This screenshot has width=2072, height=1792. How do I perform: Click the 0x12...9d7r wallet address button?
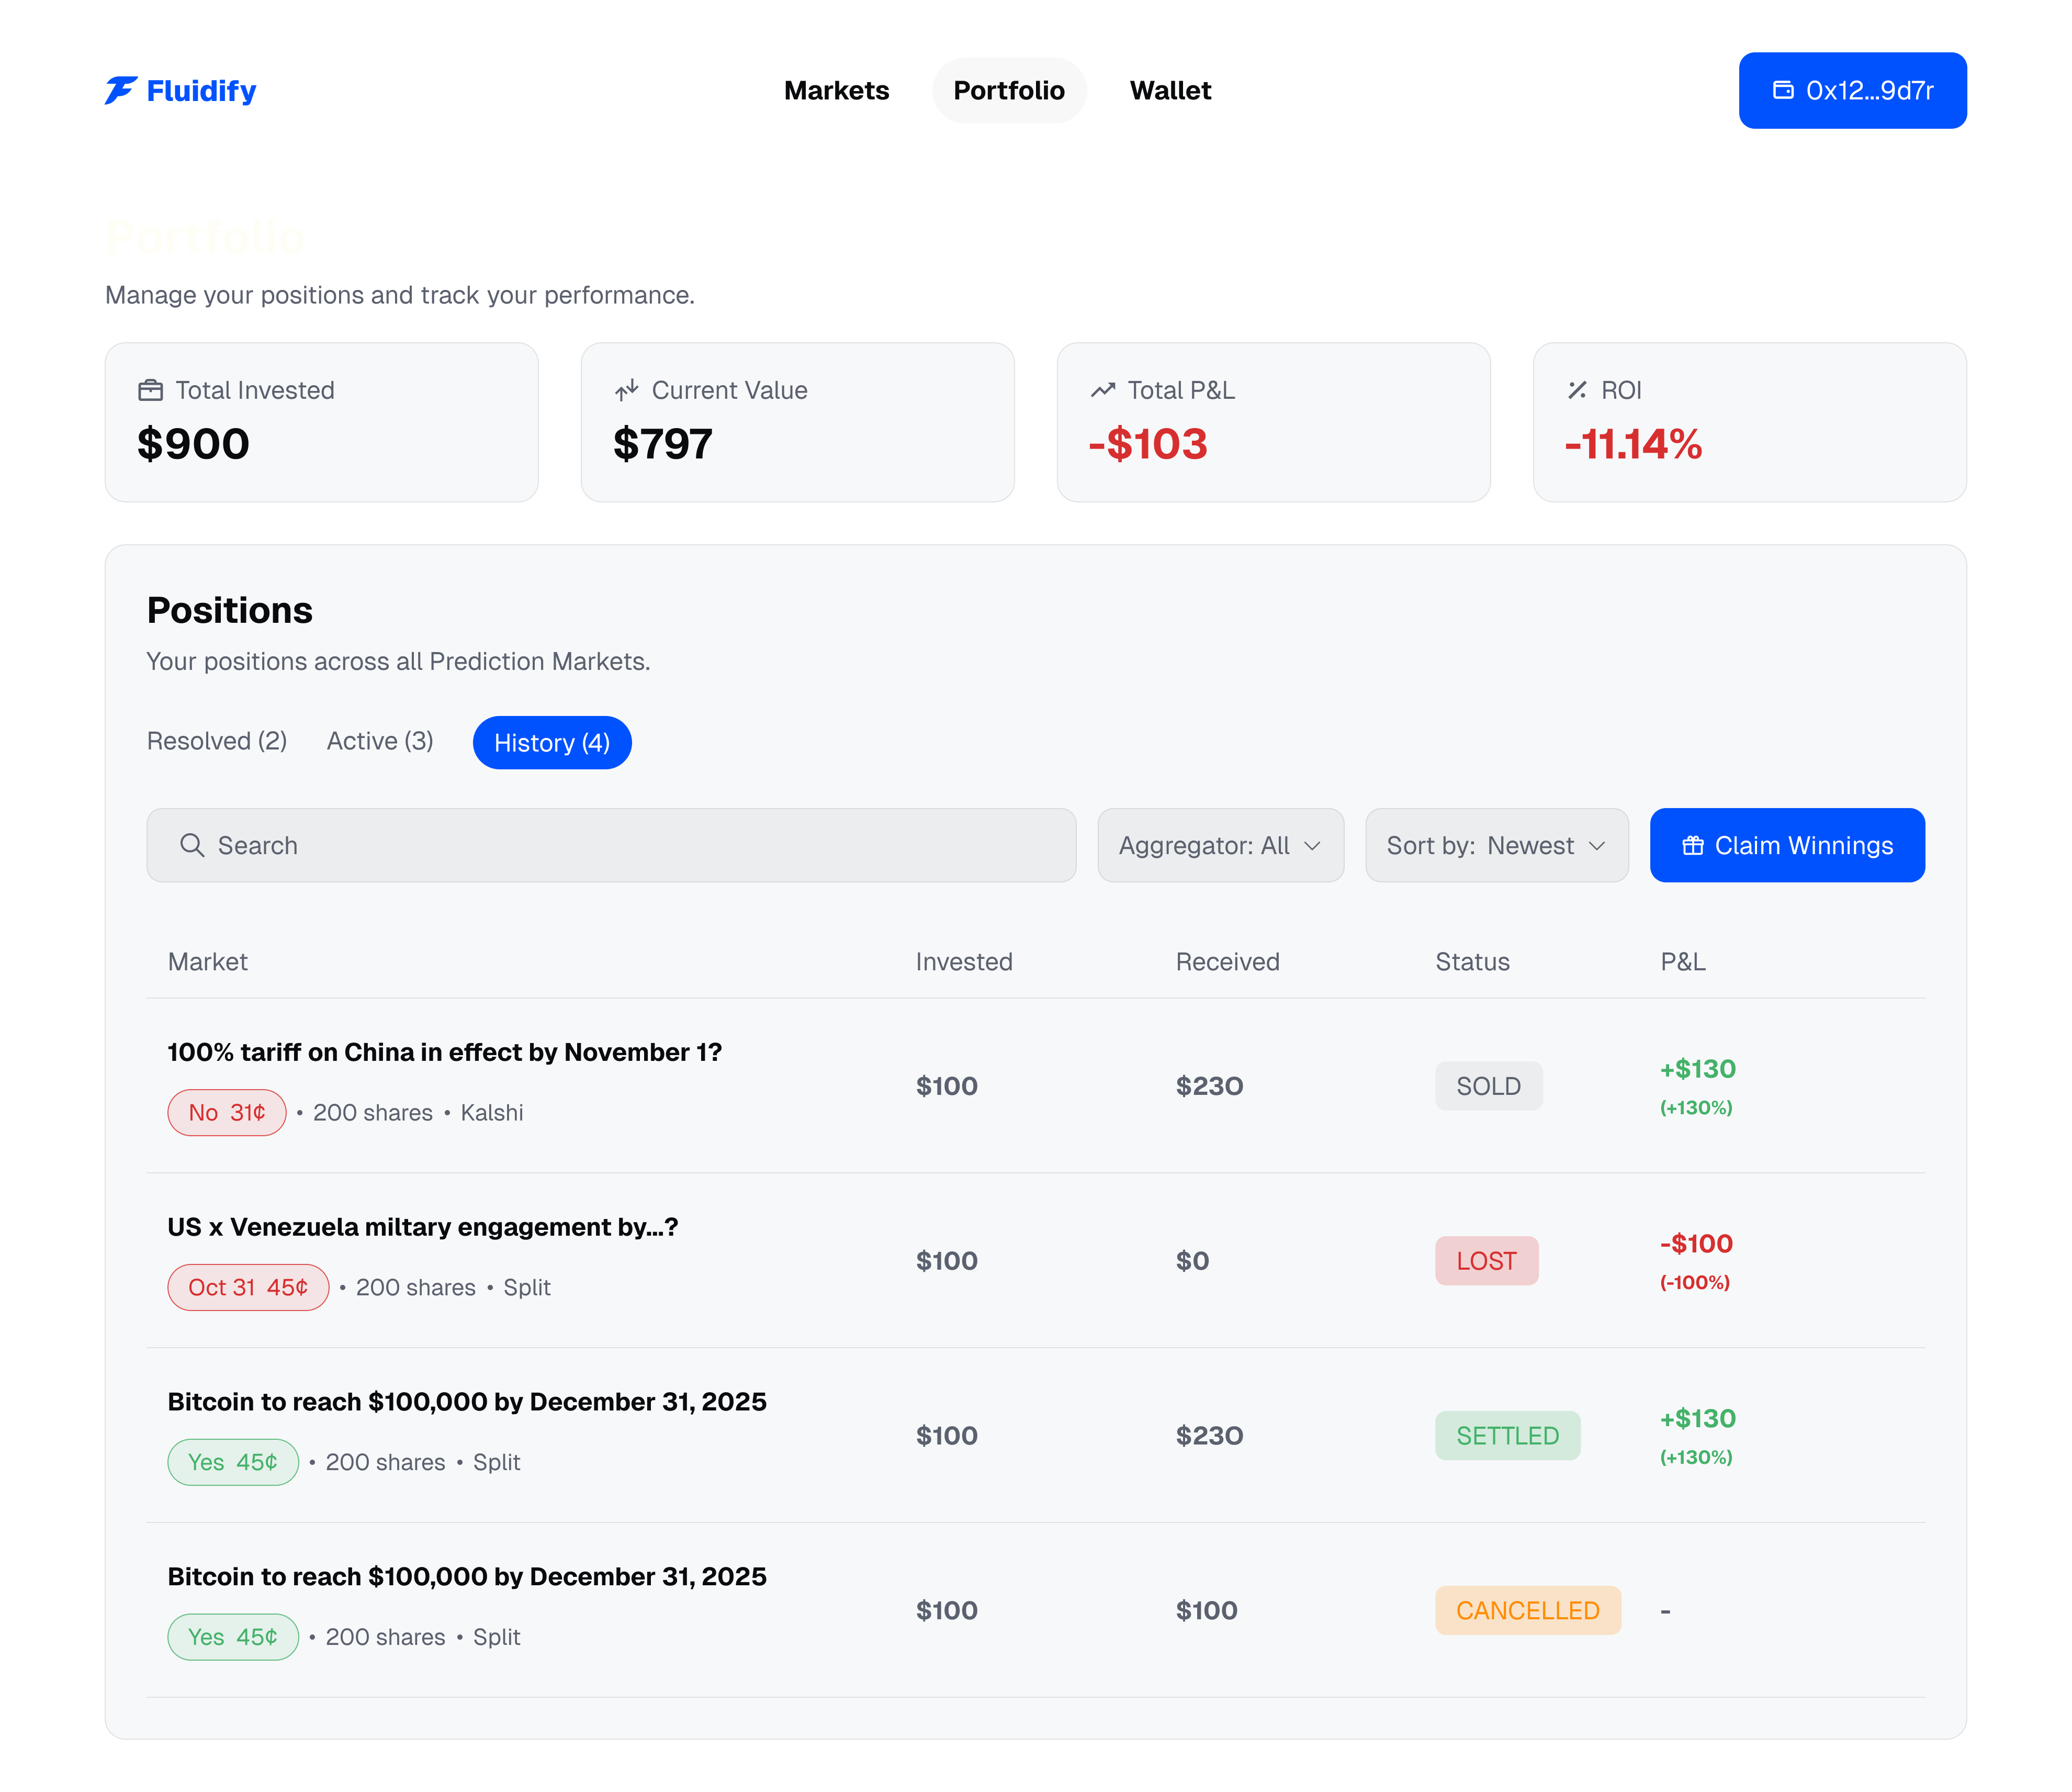[x=1852, y=90]
